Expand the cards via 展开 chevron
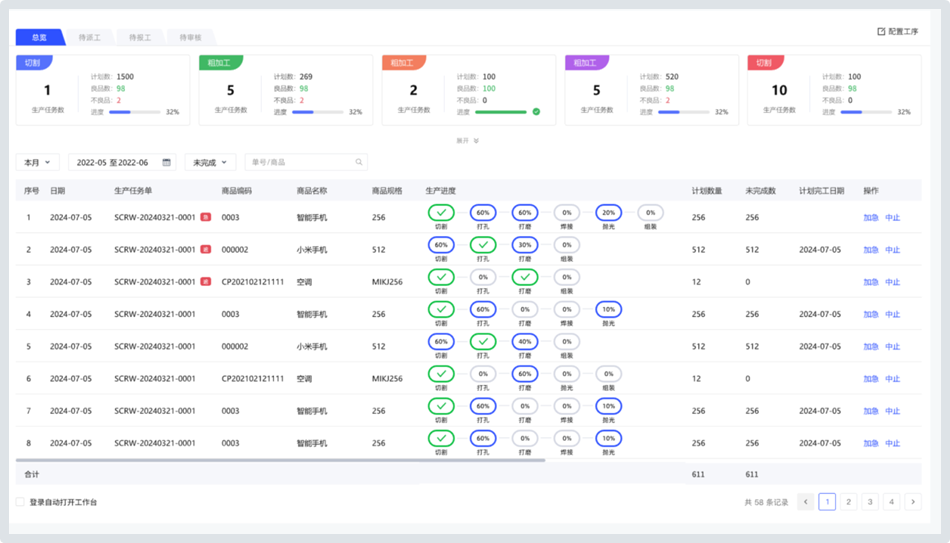This screenshot has height=543, width=950. (x=475, y=141)
